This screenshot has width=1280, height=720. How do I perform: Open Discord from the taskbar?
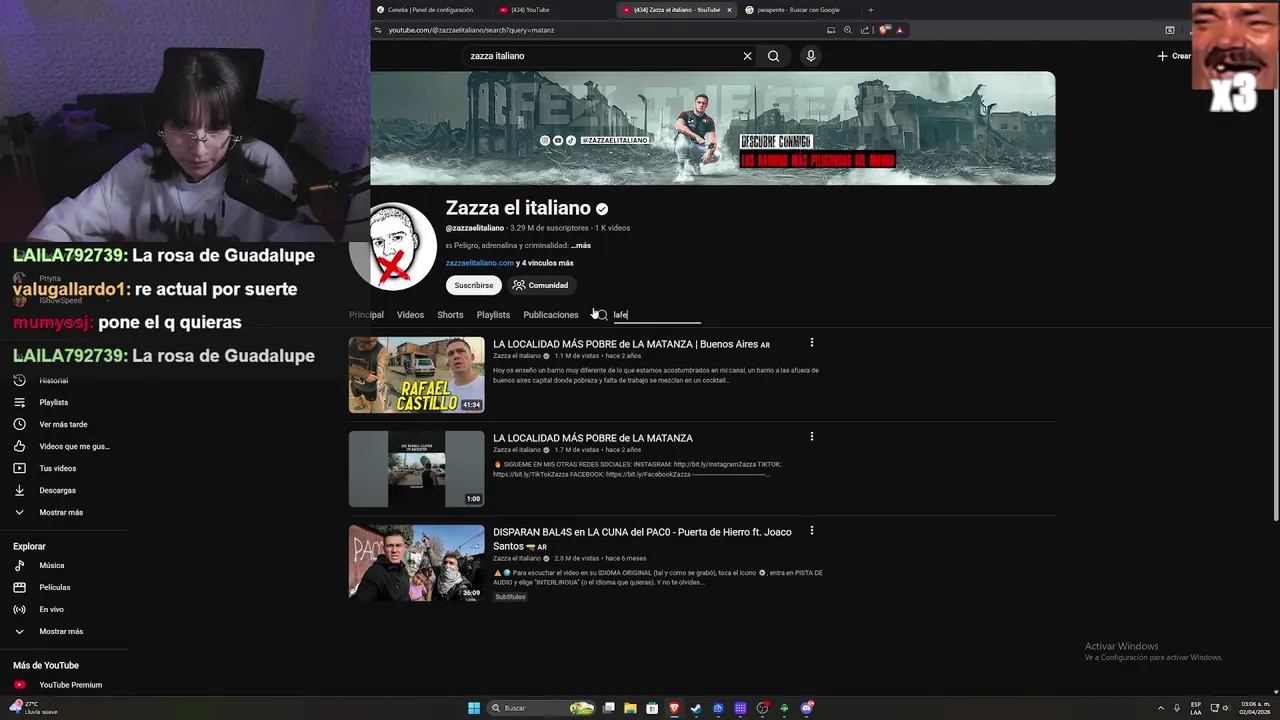tap(806, 708)
